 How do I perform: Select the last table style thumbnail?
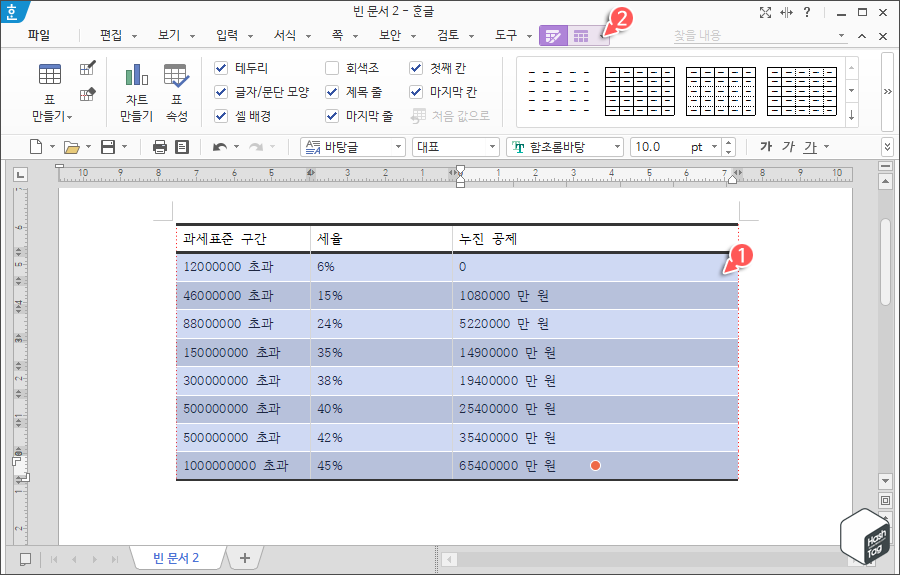801,92
